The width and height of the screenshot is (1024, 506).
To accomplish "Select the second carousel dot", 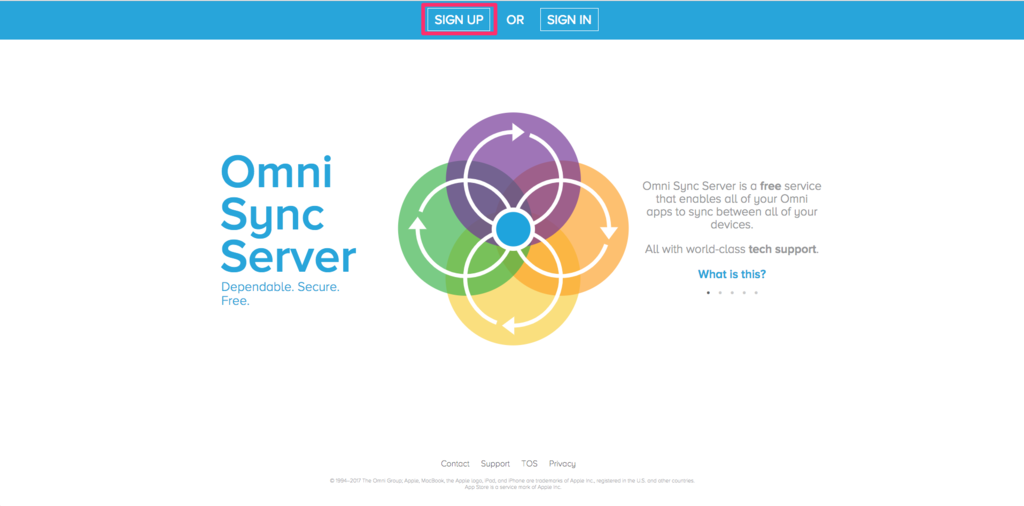I will [720, 293].
